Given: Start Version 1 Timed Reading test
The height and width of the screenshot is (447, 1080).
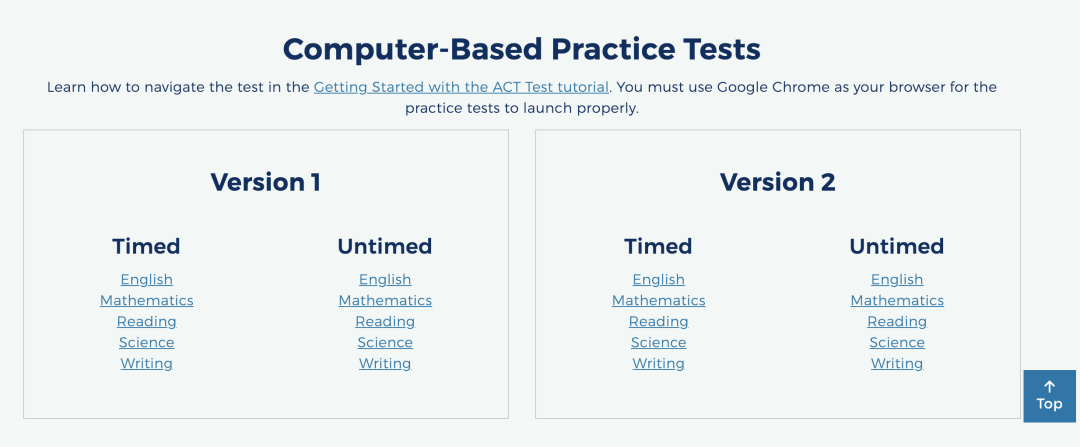Looking at the screenshot, I should 147,322.
